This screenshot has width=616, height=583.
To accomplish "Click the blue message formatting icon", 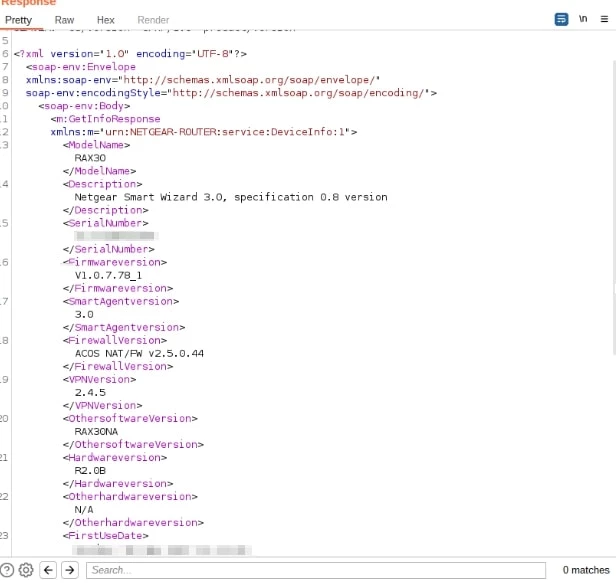I will point(562,20).
